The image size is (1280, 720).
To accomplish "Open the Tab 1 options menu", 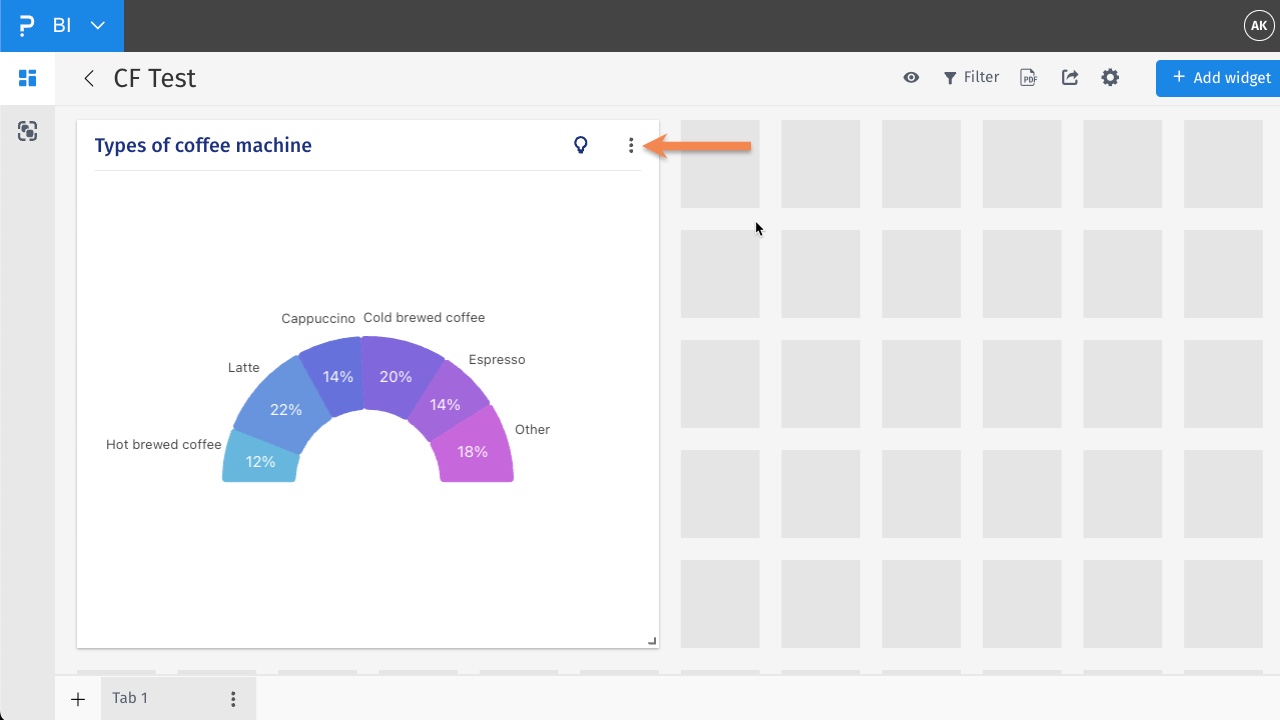I will click(x=233, y=698).
